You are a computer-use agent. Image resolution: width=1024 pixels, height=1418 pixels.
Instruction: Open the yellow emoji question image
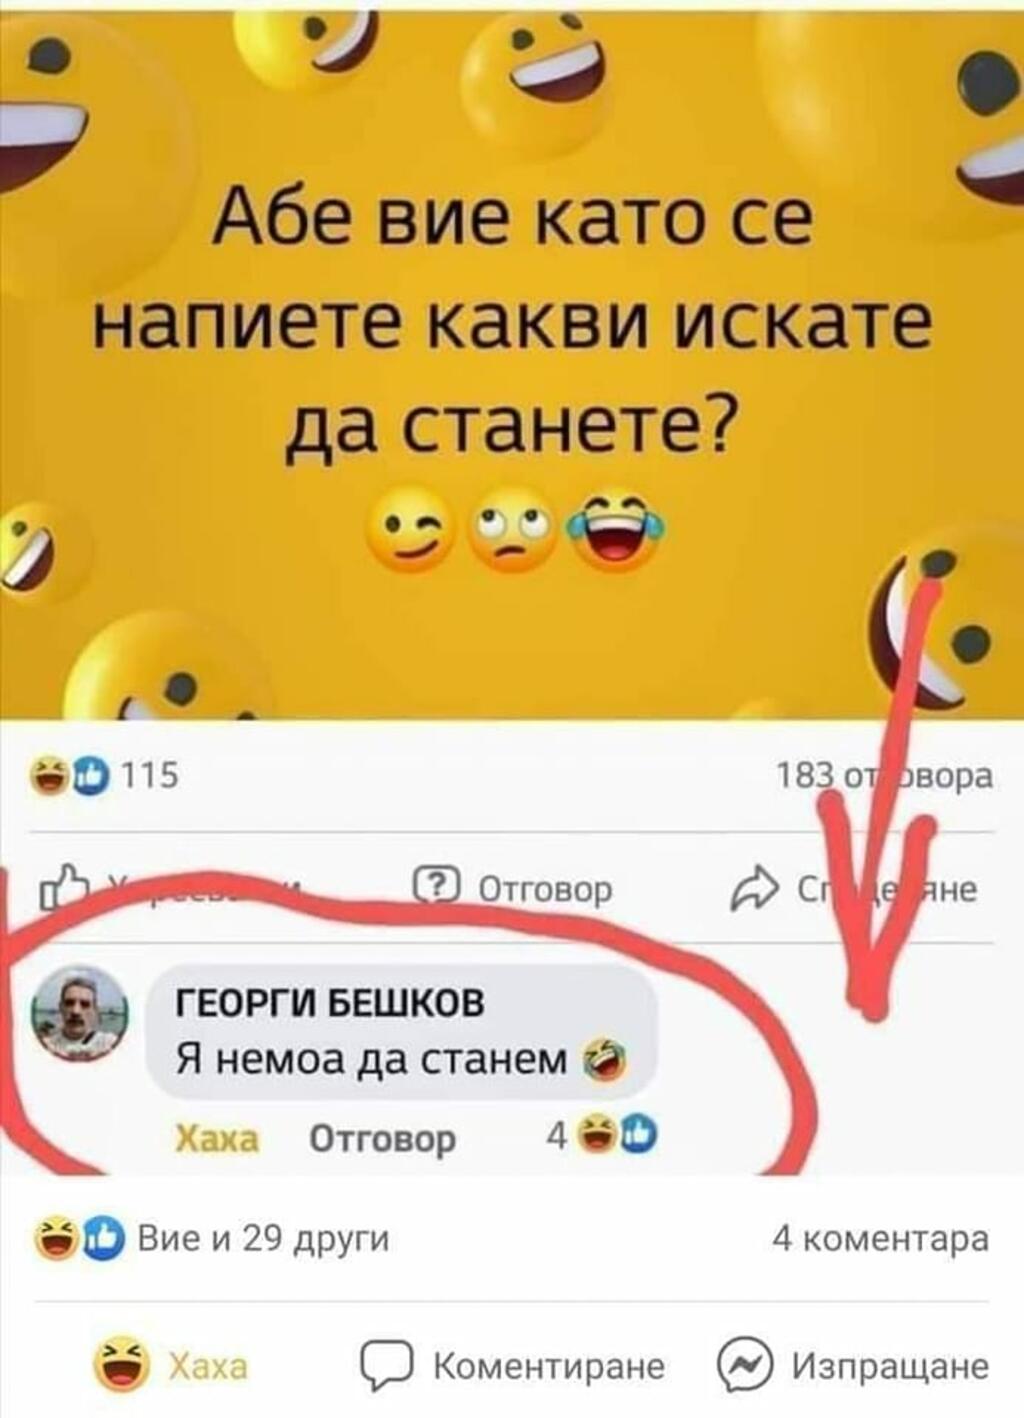(512, 362)
